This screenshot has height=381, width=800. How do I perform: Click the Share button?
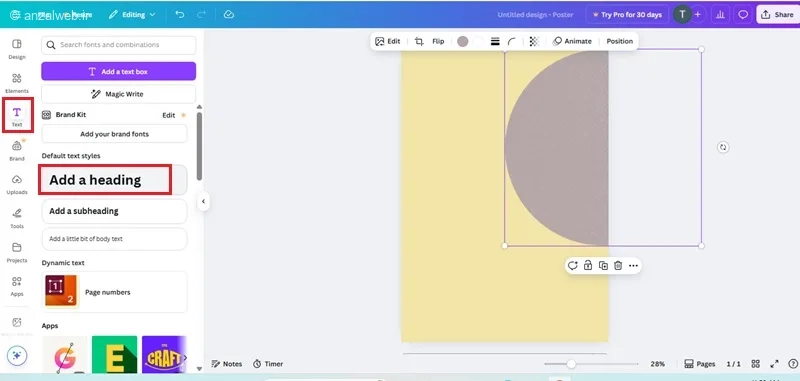[778, 14]
